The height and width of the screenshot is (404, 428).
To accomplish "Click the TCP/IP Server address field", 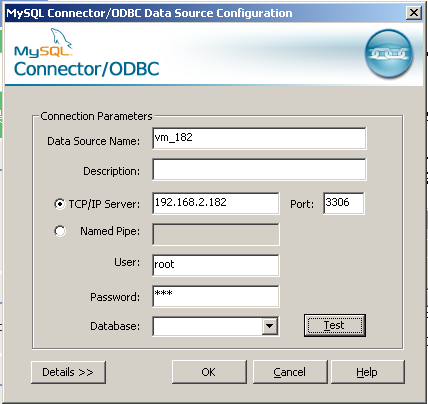I will (x=216, y=203).
